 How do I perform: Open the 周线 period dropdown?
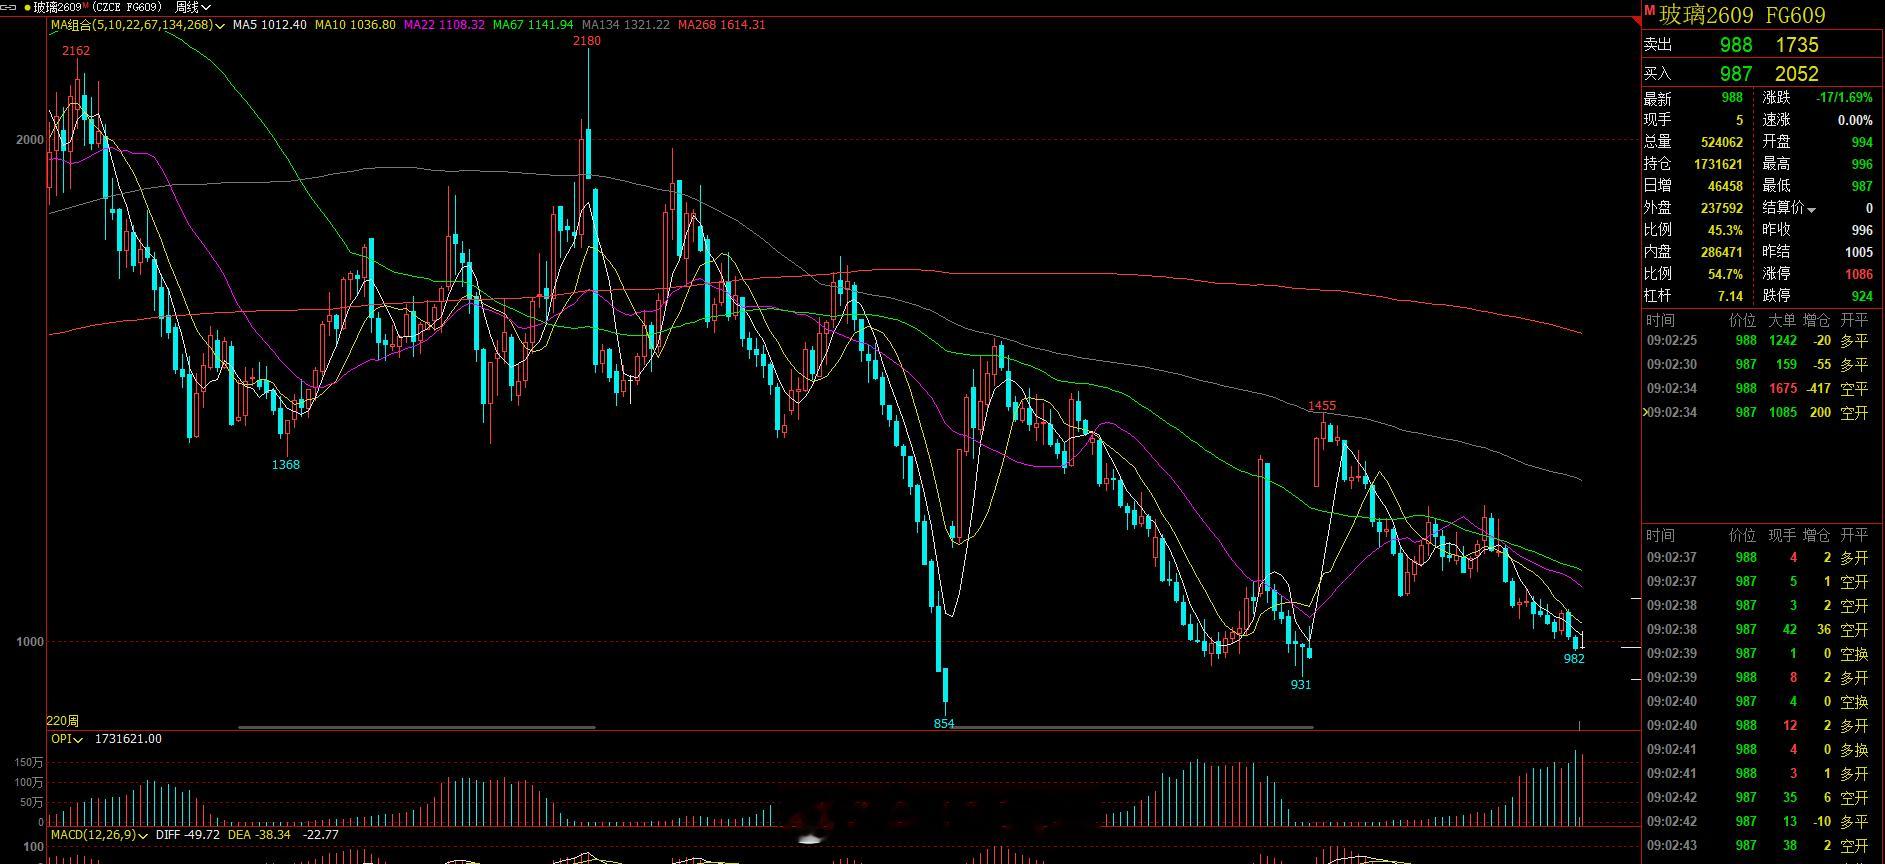[194, 7]
